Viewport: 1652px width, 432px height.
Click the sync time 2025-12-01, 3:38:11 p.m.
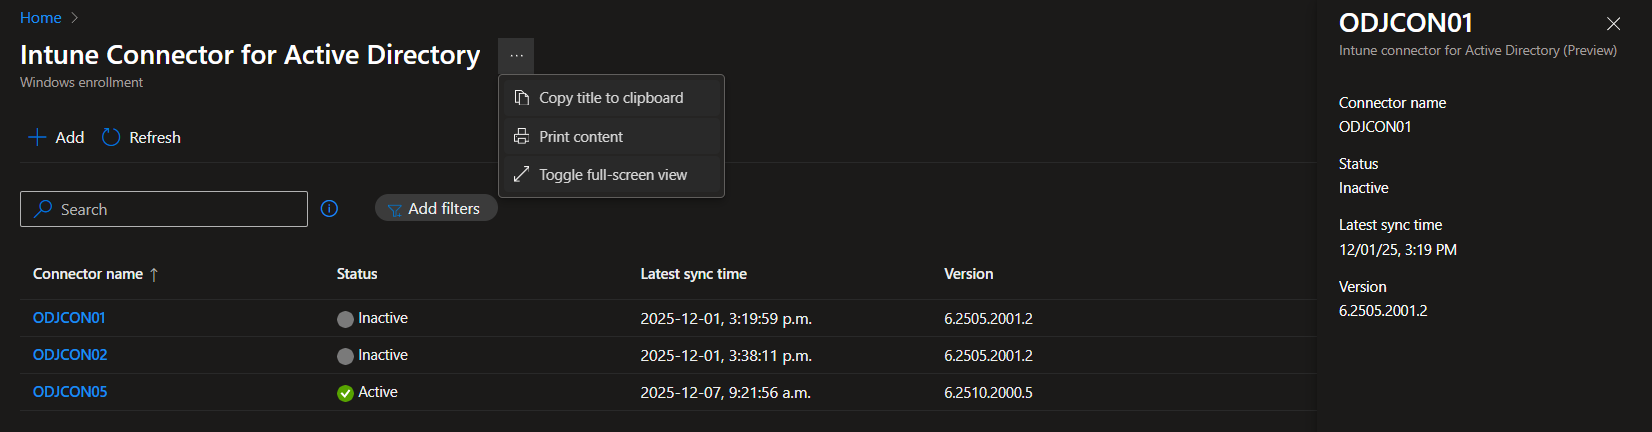pos(726,356)
